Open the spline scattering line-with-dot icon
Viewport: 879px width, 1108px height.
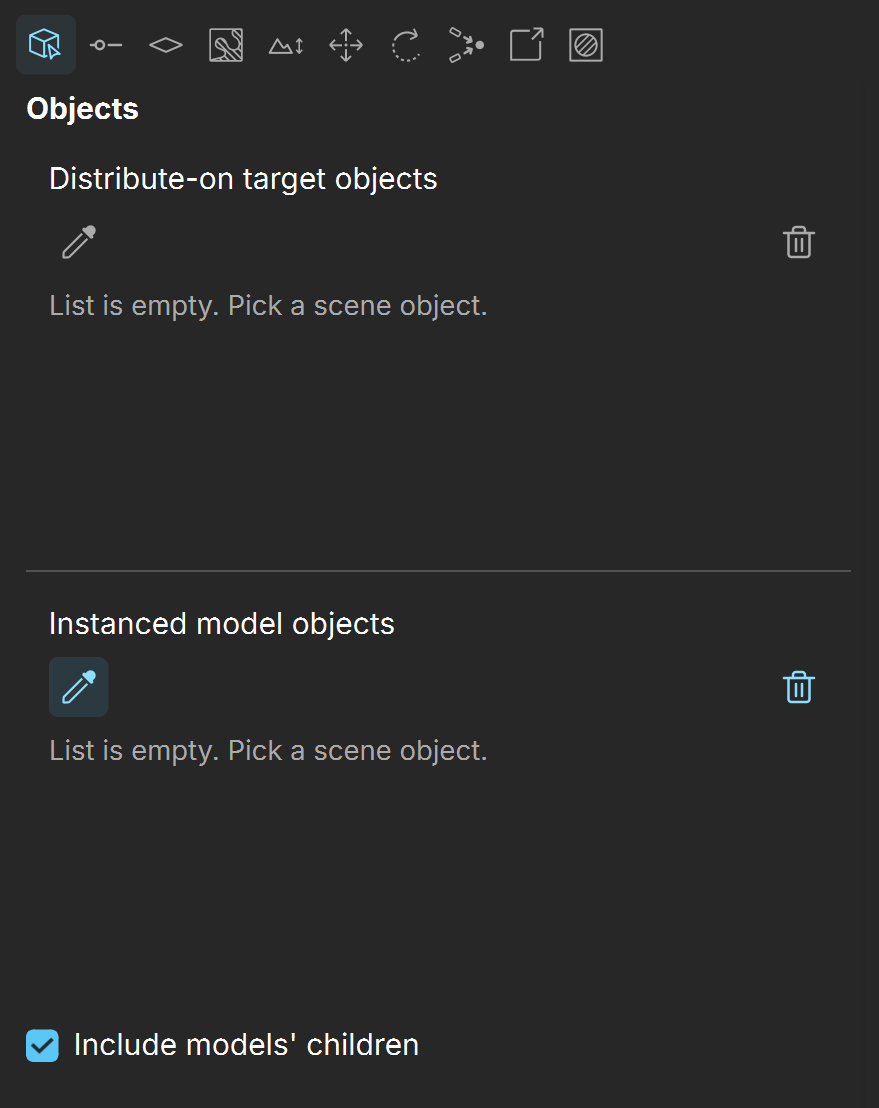[106, 45]
